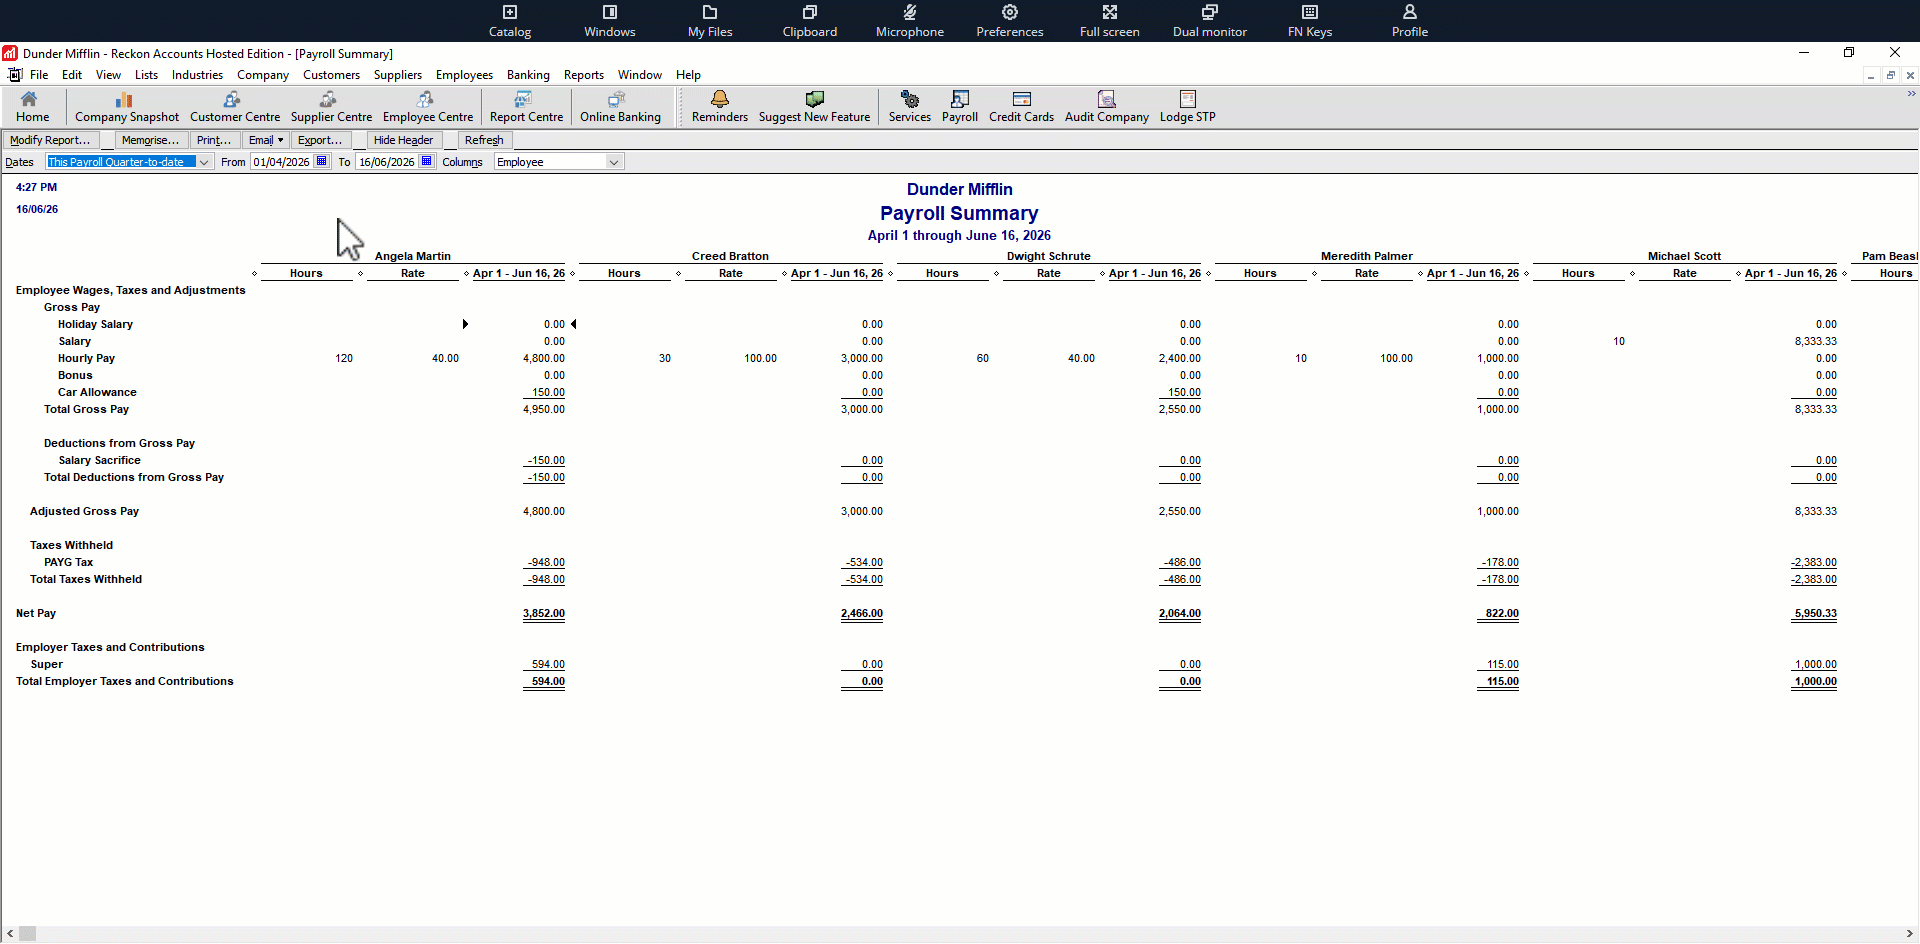Open the Edit menu
This screenshot has height=944, width=1920.
pyautogui.click(x=72, y=75)
